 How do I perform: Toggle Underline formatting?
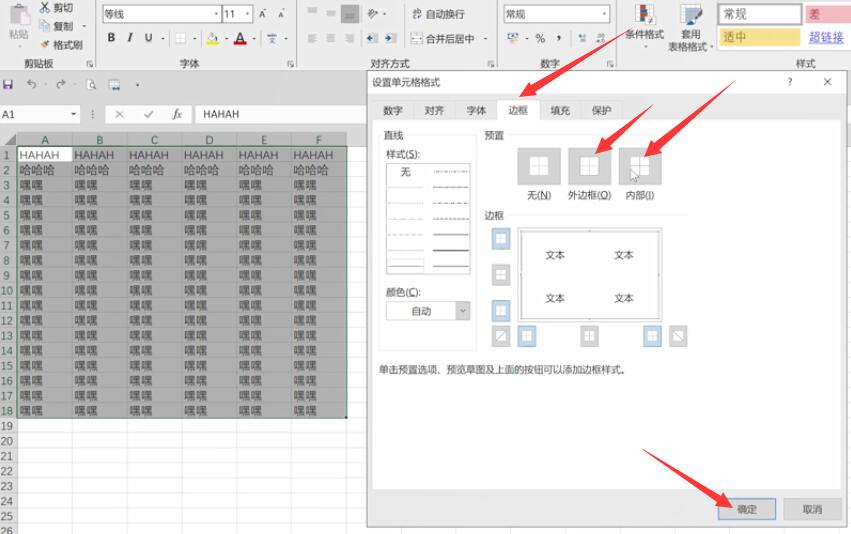tap(148, 37)
